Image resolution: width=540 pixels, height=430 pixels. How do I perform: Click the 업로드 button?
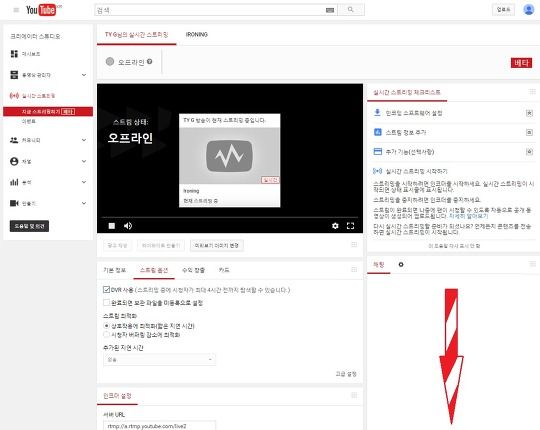pos(503,10)
